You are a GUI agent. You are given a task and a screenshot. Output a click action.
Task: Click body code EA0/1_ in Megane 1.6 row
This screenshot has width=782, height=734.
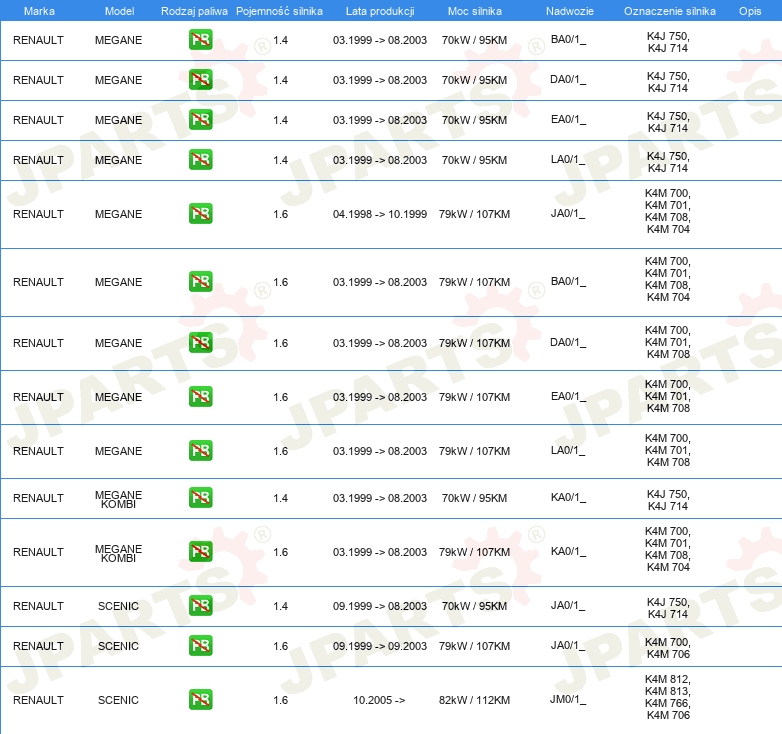tap(568, 396)
